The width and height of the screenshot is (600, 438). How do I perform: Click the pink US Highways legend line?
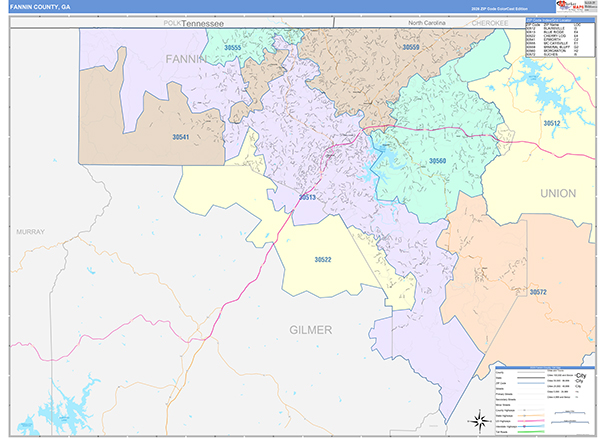[531, 421]
